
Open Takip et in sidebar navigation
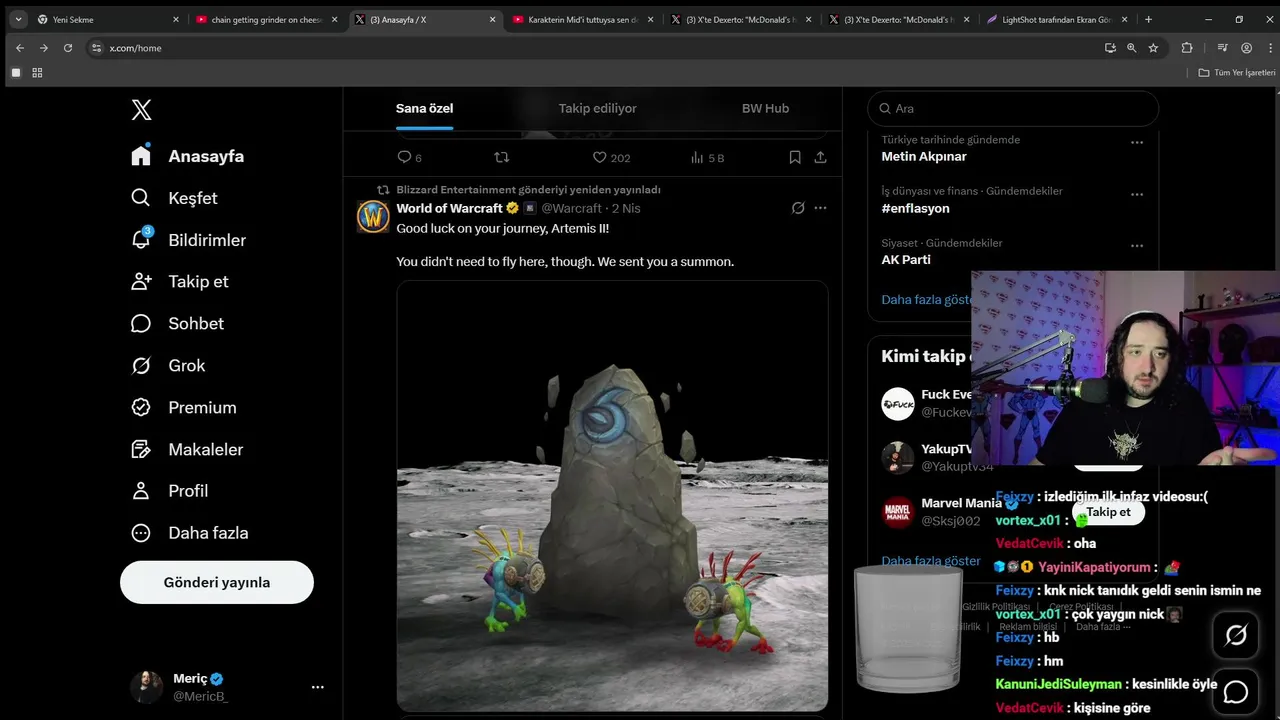(179, 282)
